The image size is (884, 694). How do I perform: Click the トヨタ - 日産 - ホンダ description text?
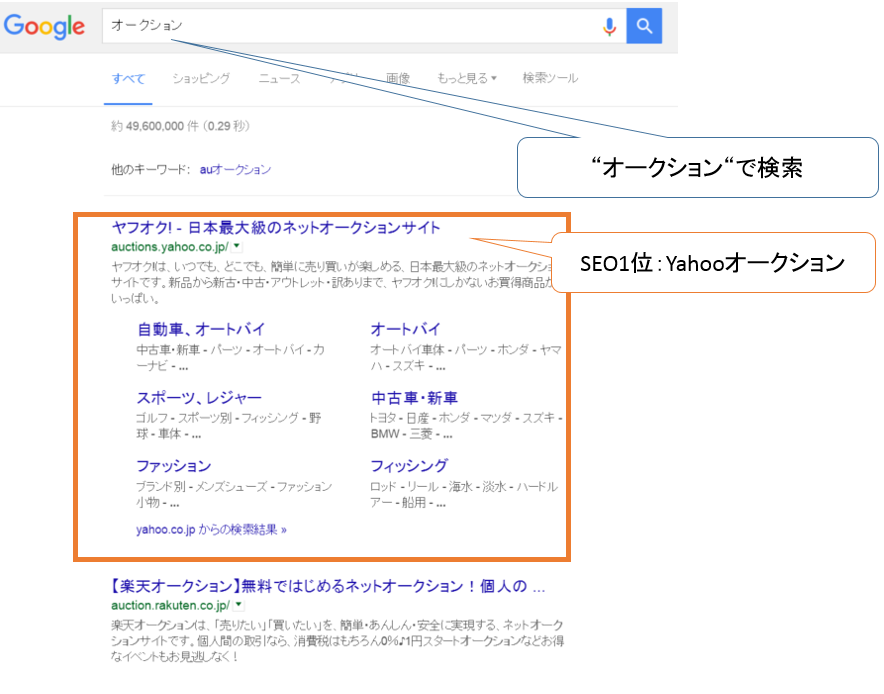pyautogui.click(x=466, y=426)
